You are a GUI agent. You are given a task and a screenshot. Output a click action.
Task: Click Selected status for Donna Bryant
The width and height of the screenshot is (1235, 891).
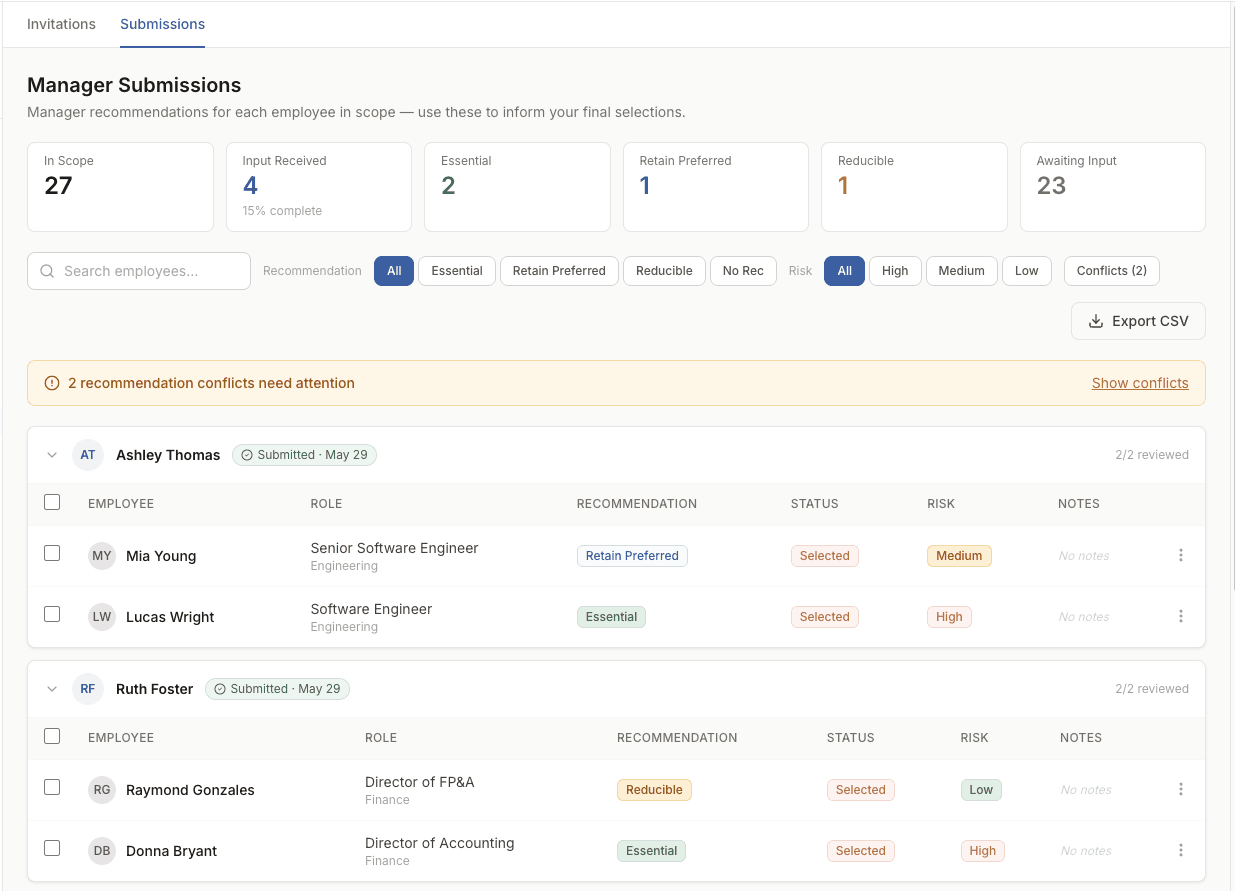[861, 851]
